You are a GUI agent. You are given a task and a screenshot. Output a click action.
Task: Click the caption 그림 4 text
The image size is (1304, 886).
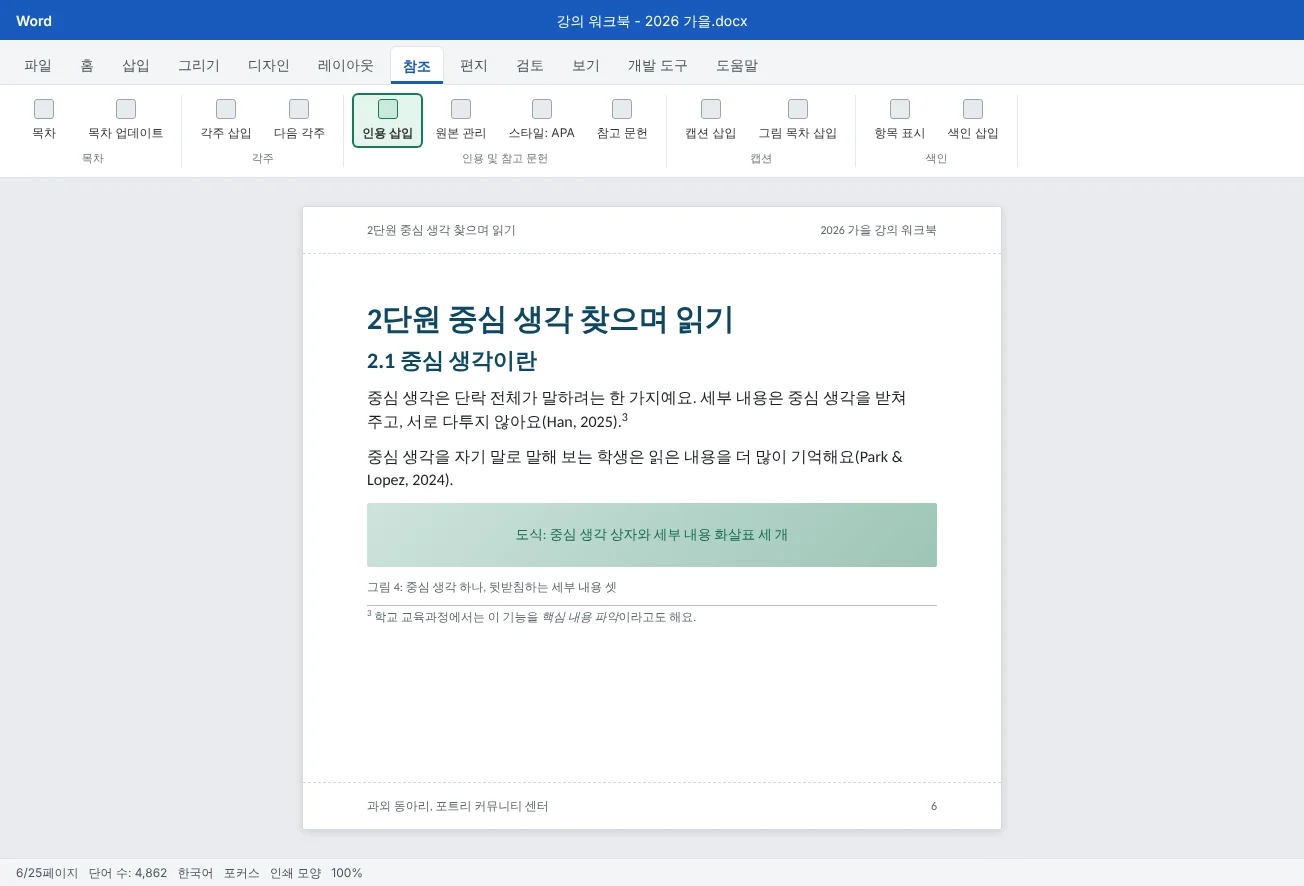click(492, 587)
